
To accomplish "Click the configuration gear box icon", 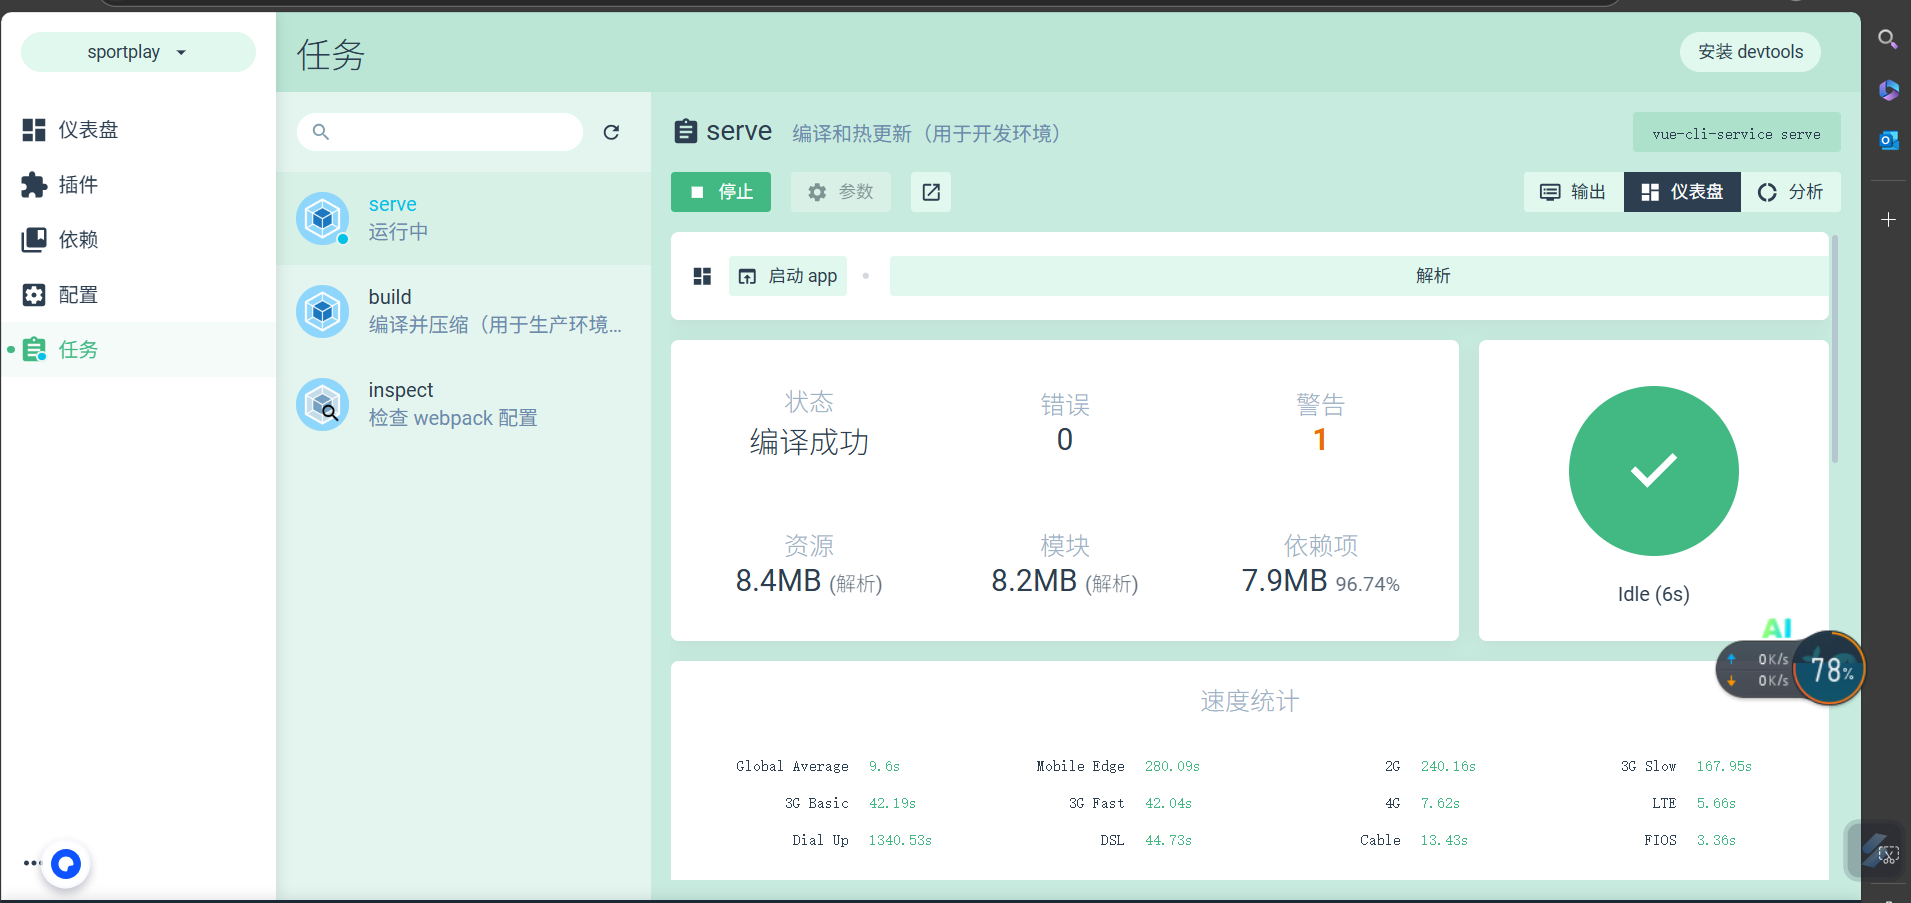I will pos(34,295).
